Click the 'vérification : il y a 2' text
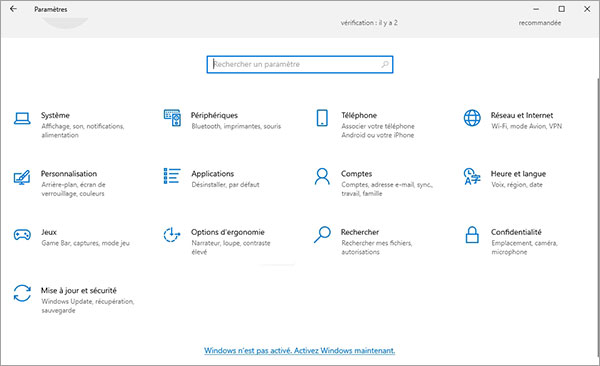The image size is (600, 366). 369,23
